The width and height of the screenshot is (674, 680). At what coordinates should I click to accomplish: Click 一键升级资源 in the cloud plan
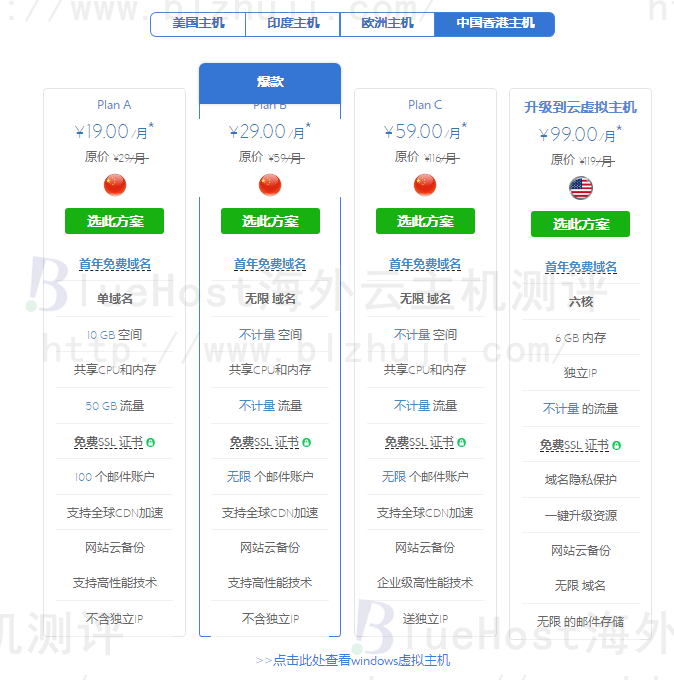tap(580, 516)
